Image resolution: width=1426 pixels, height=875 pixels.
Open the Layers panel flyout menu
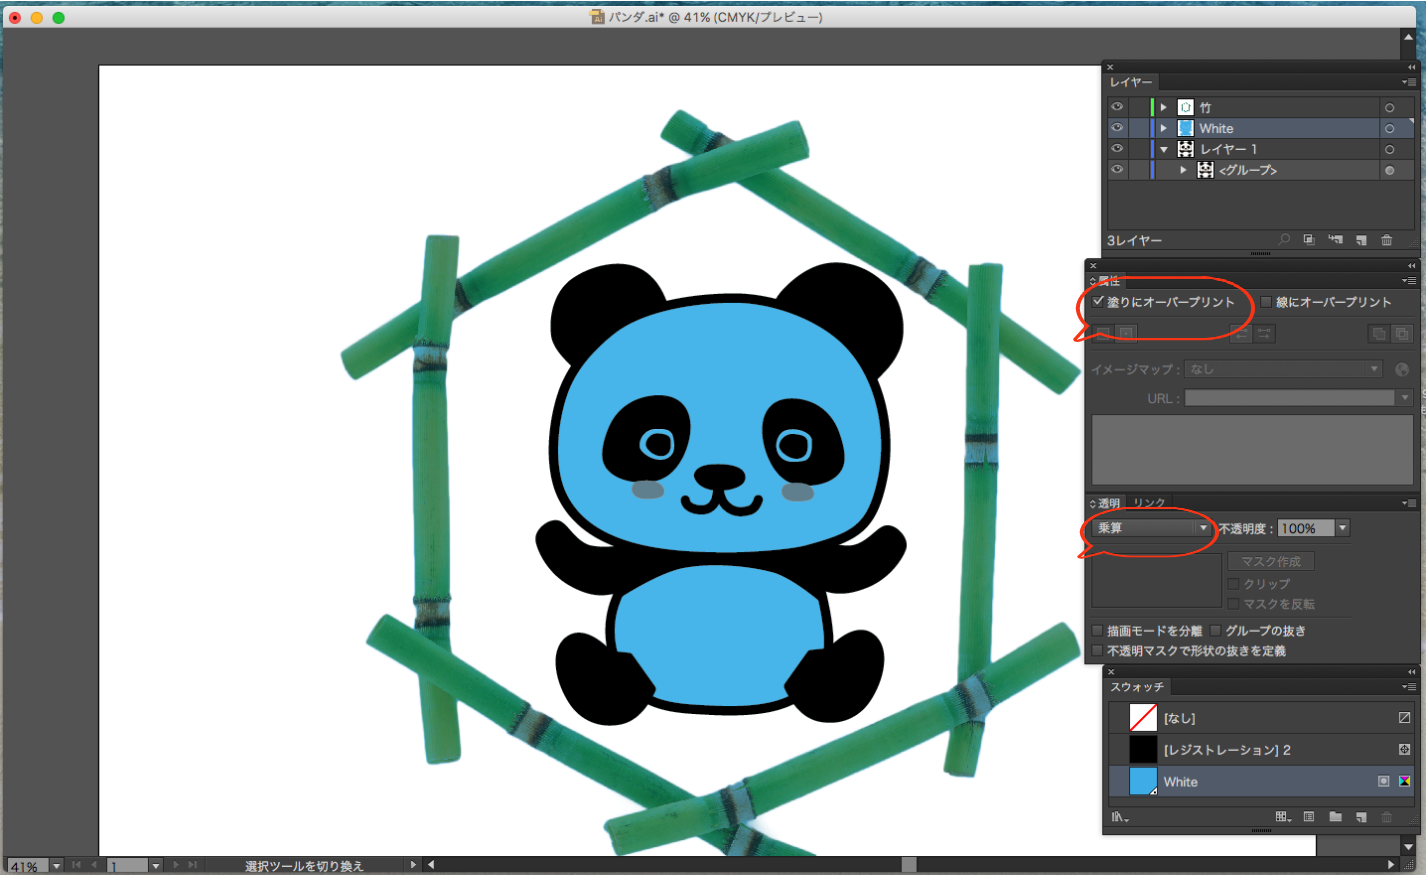1408,82
